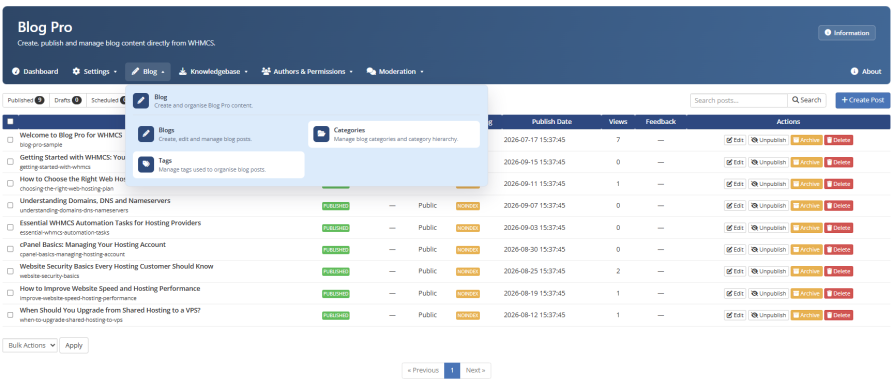Viewport: 892px width, 389px height.
Task: Click the 2026-08-12 15:37:45 publish date
Action: pyautogui.click(x=534, y=315)
